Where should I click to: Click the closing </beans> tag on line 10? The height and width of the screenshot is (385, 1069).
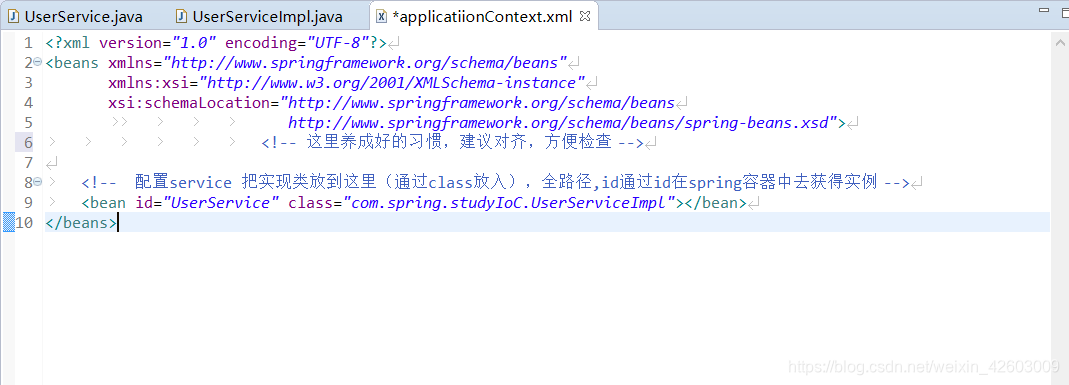pos(80,222)
